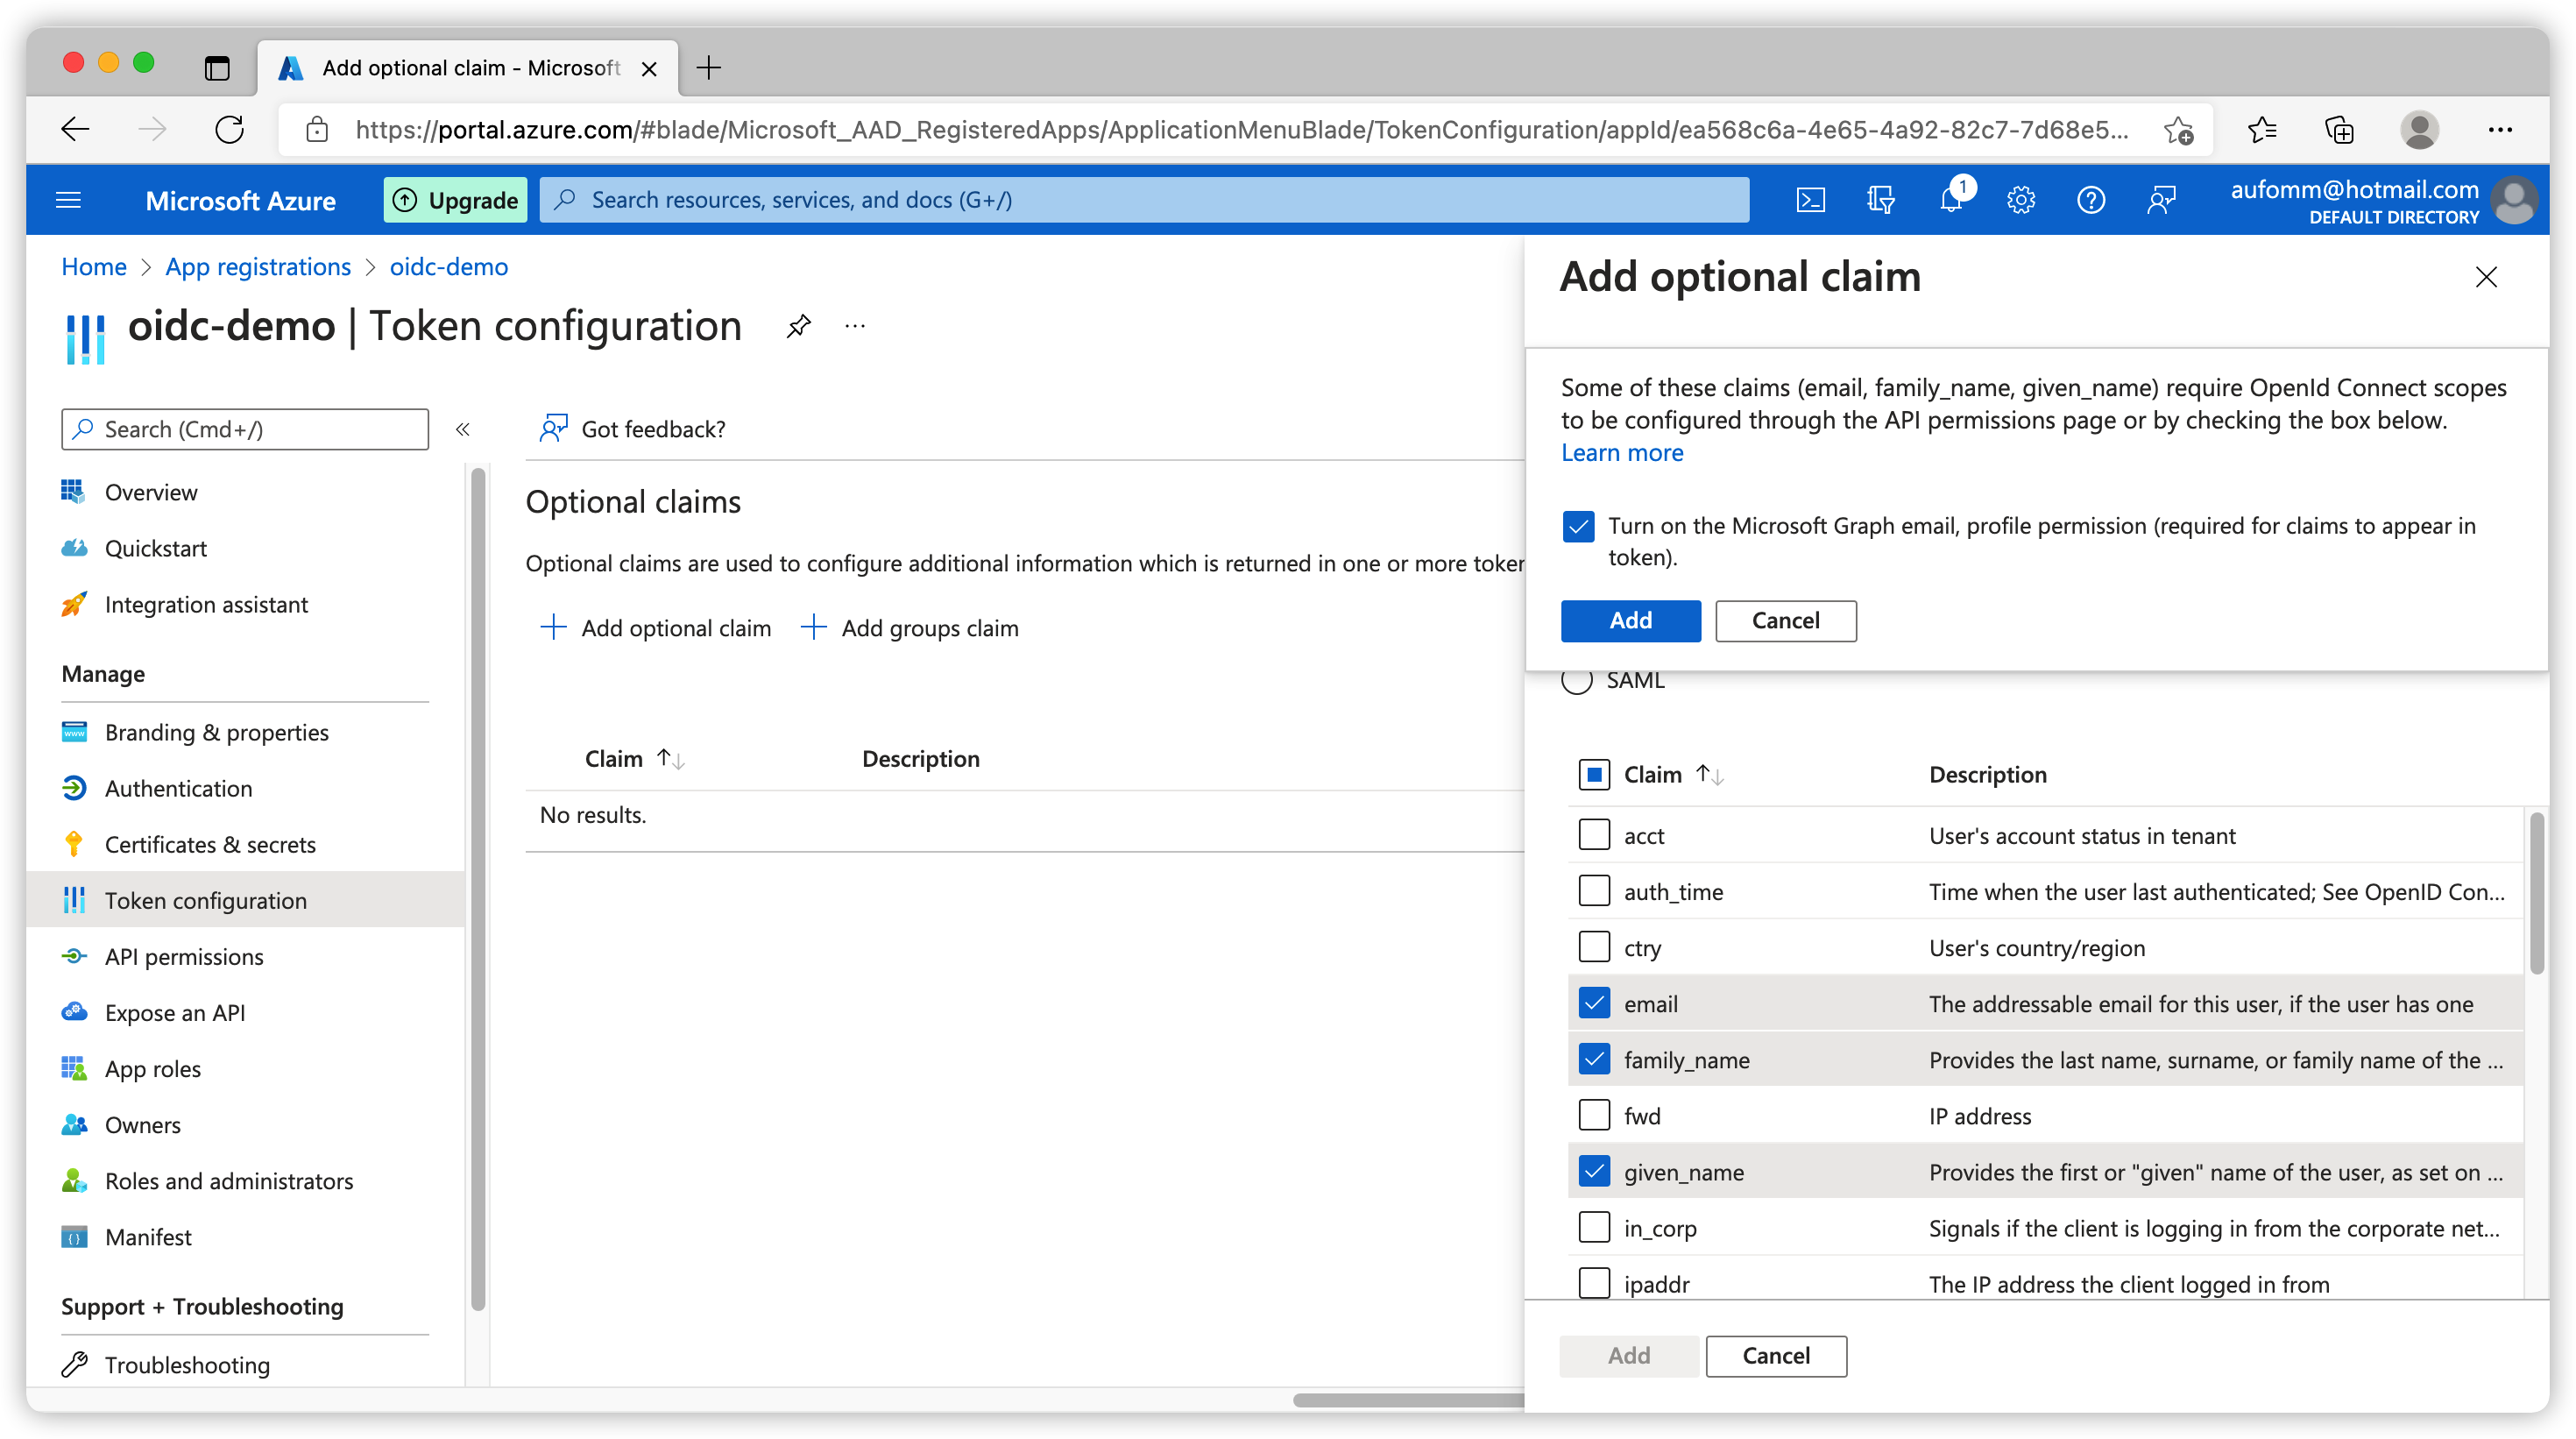Image resolution: width=2576 pixels, height=1439 pixels.
Task: Open the directories and subscriptions filter icon
Action: pyautogui.click(x=1880, y=200)
